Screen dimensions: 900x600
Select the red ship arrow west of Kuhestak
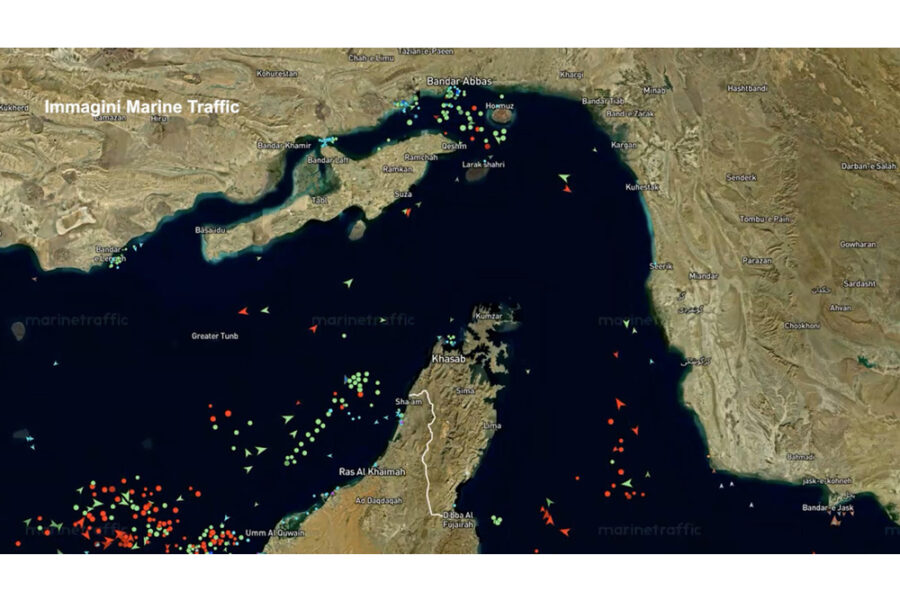tap(567, 188)
